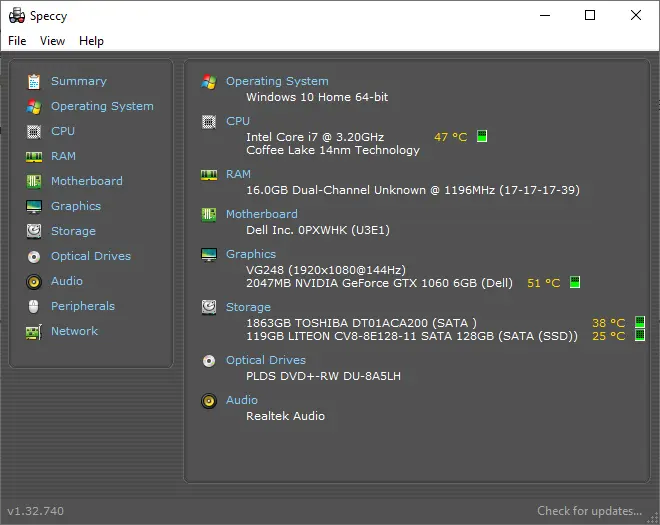Image resolution: width=660 pixels, height=525 pixels.
Task: Click the Realtek Audio text
Action: pyautogui.click(x=285, y=416)
